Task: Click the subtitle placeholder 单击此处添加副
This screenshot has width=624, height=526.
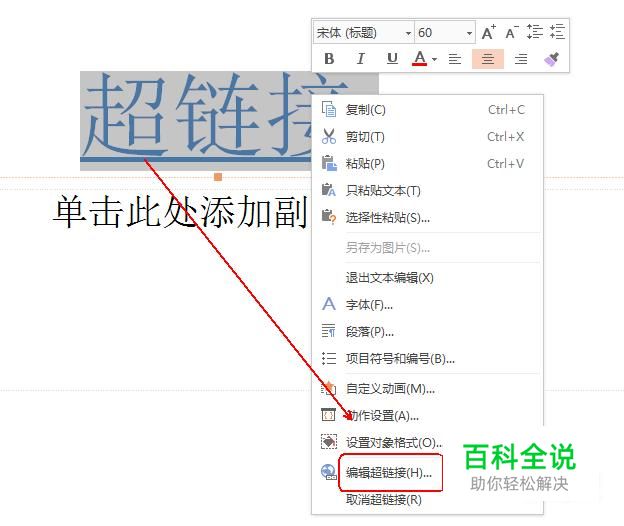Action: click(180, 212)
